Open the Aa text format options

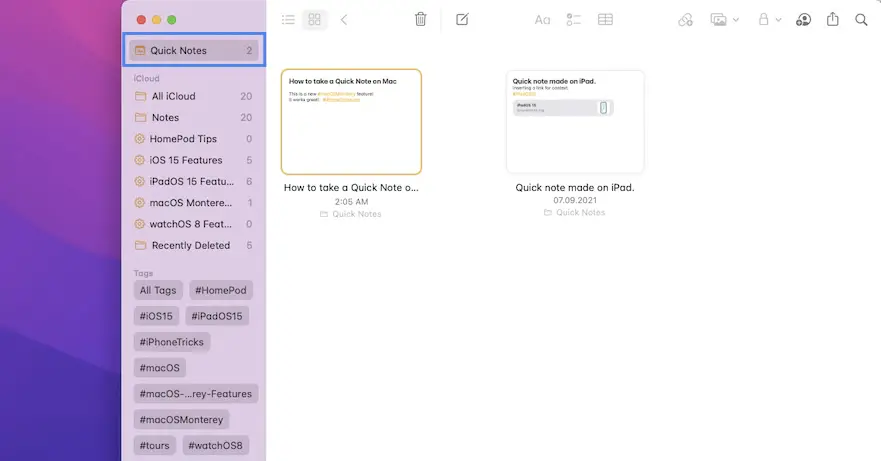point(542,20)
